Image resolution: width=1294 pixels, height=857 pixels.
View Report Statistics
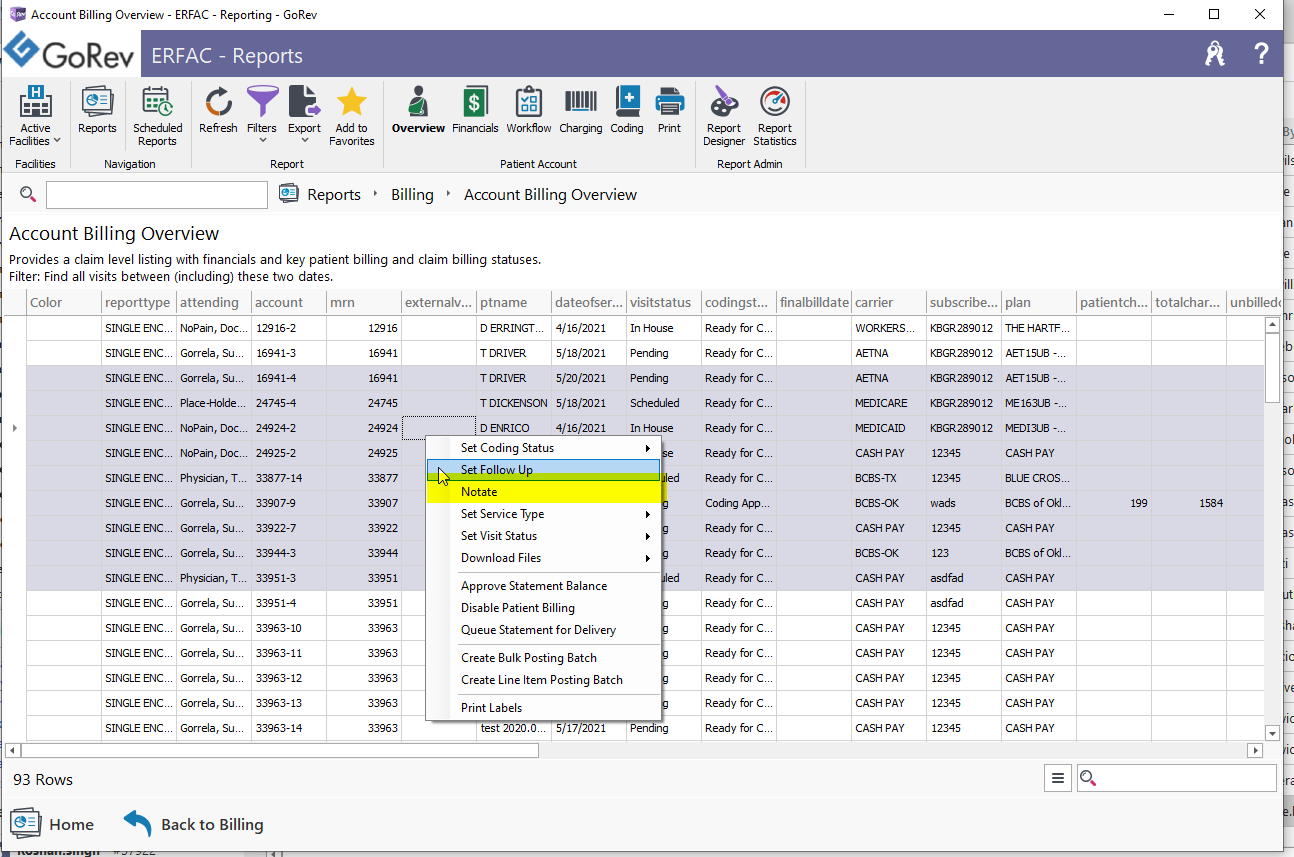[775, 116]
